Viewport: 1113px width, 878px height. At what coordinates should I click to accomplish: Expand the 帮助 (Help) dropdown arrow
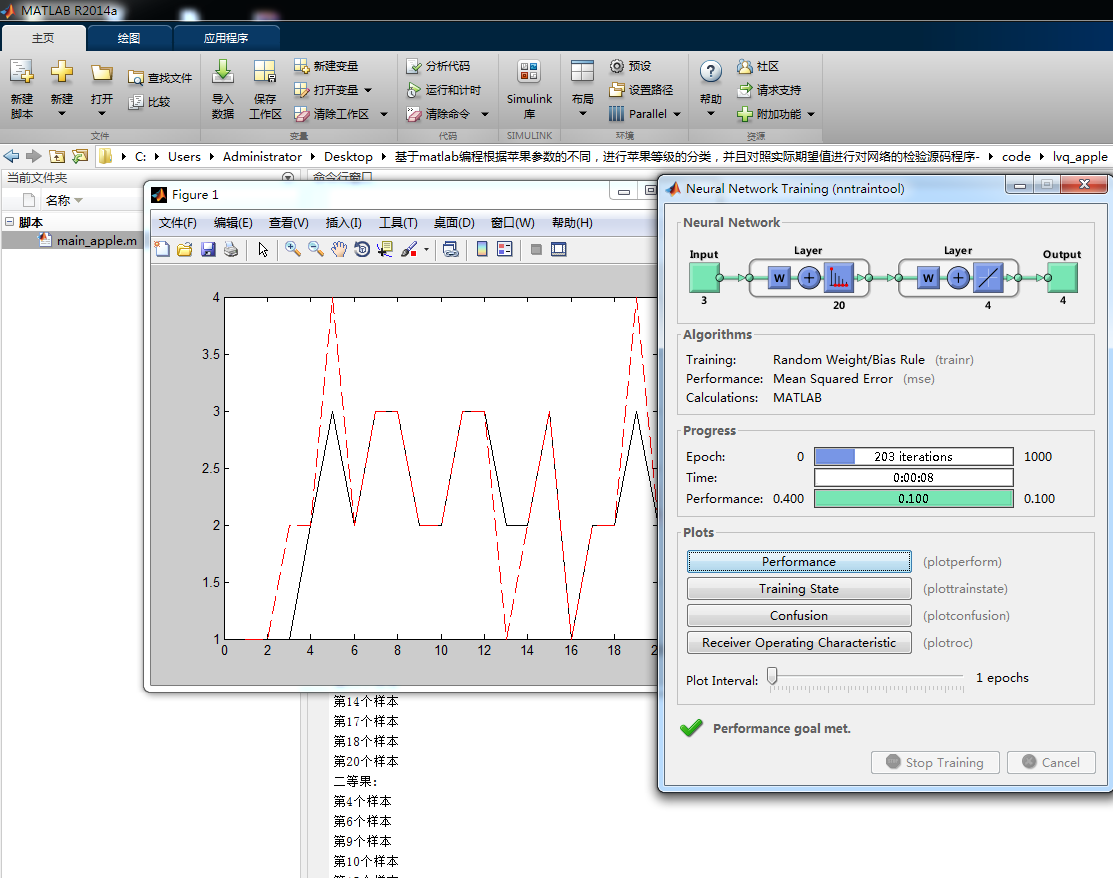(x=711, y=114)
